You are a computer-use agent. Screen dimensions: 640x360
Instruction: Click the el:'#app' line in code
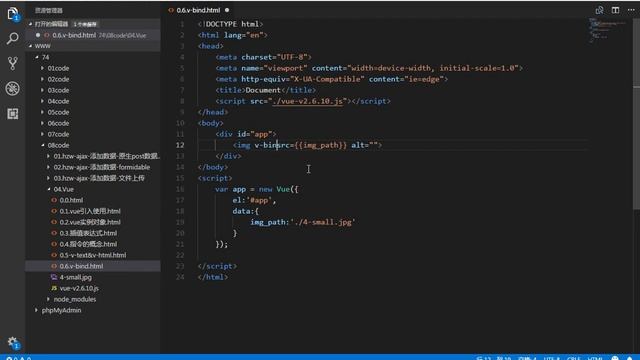tap(254, 200)
